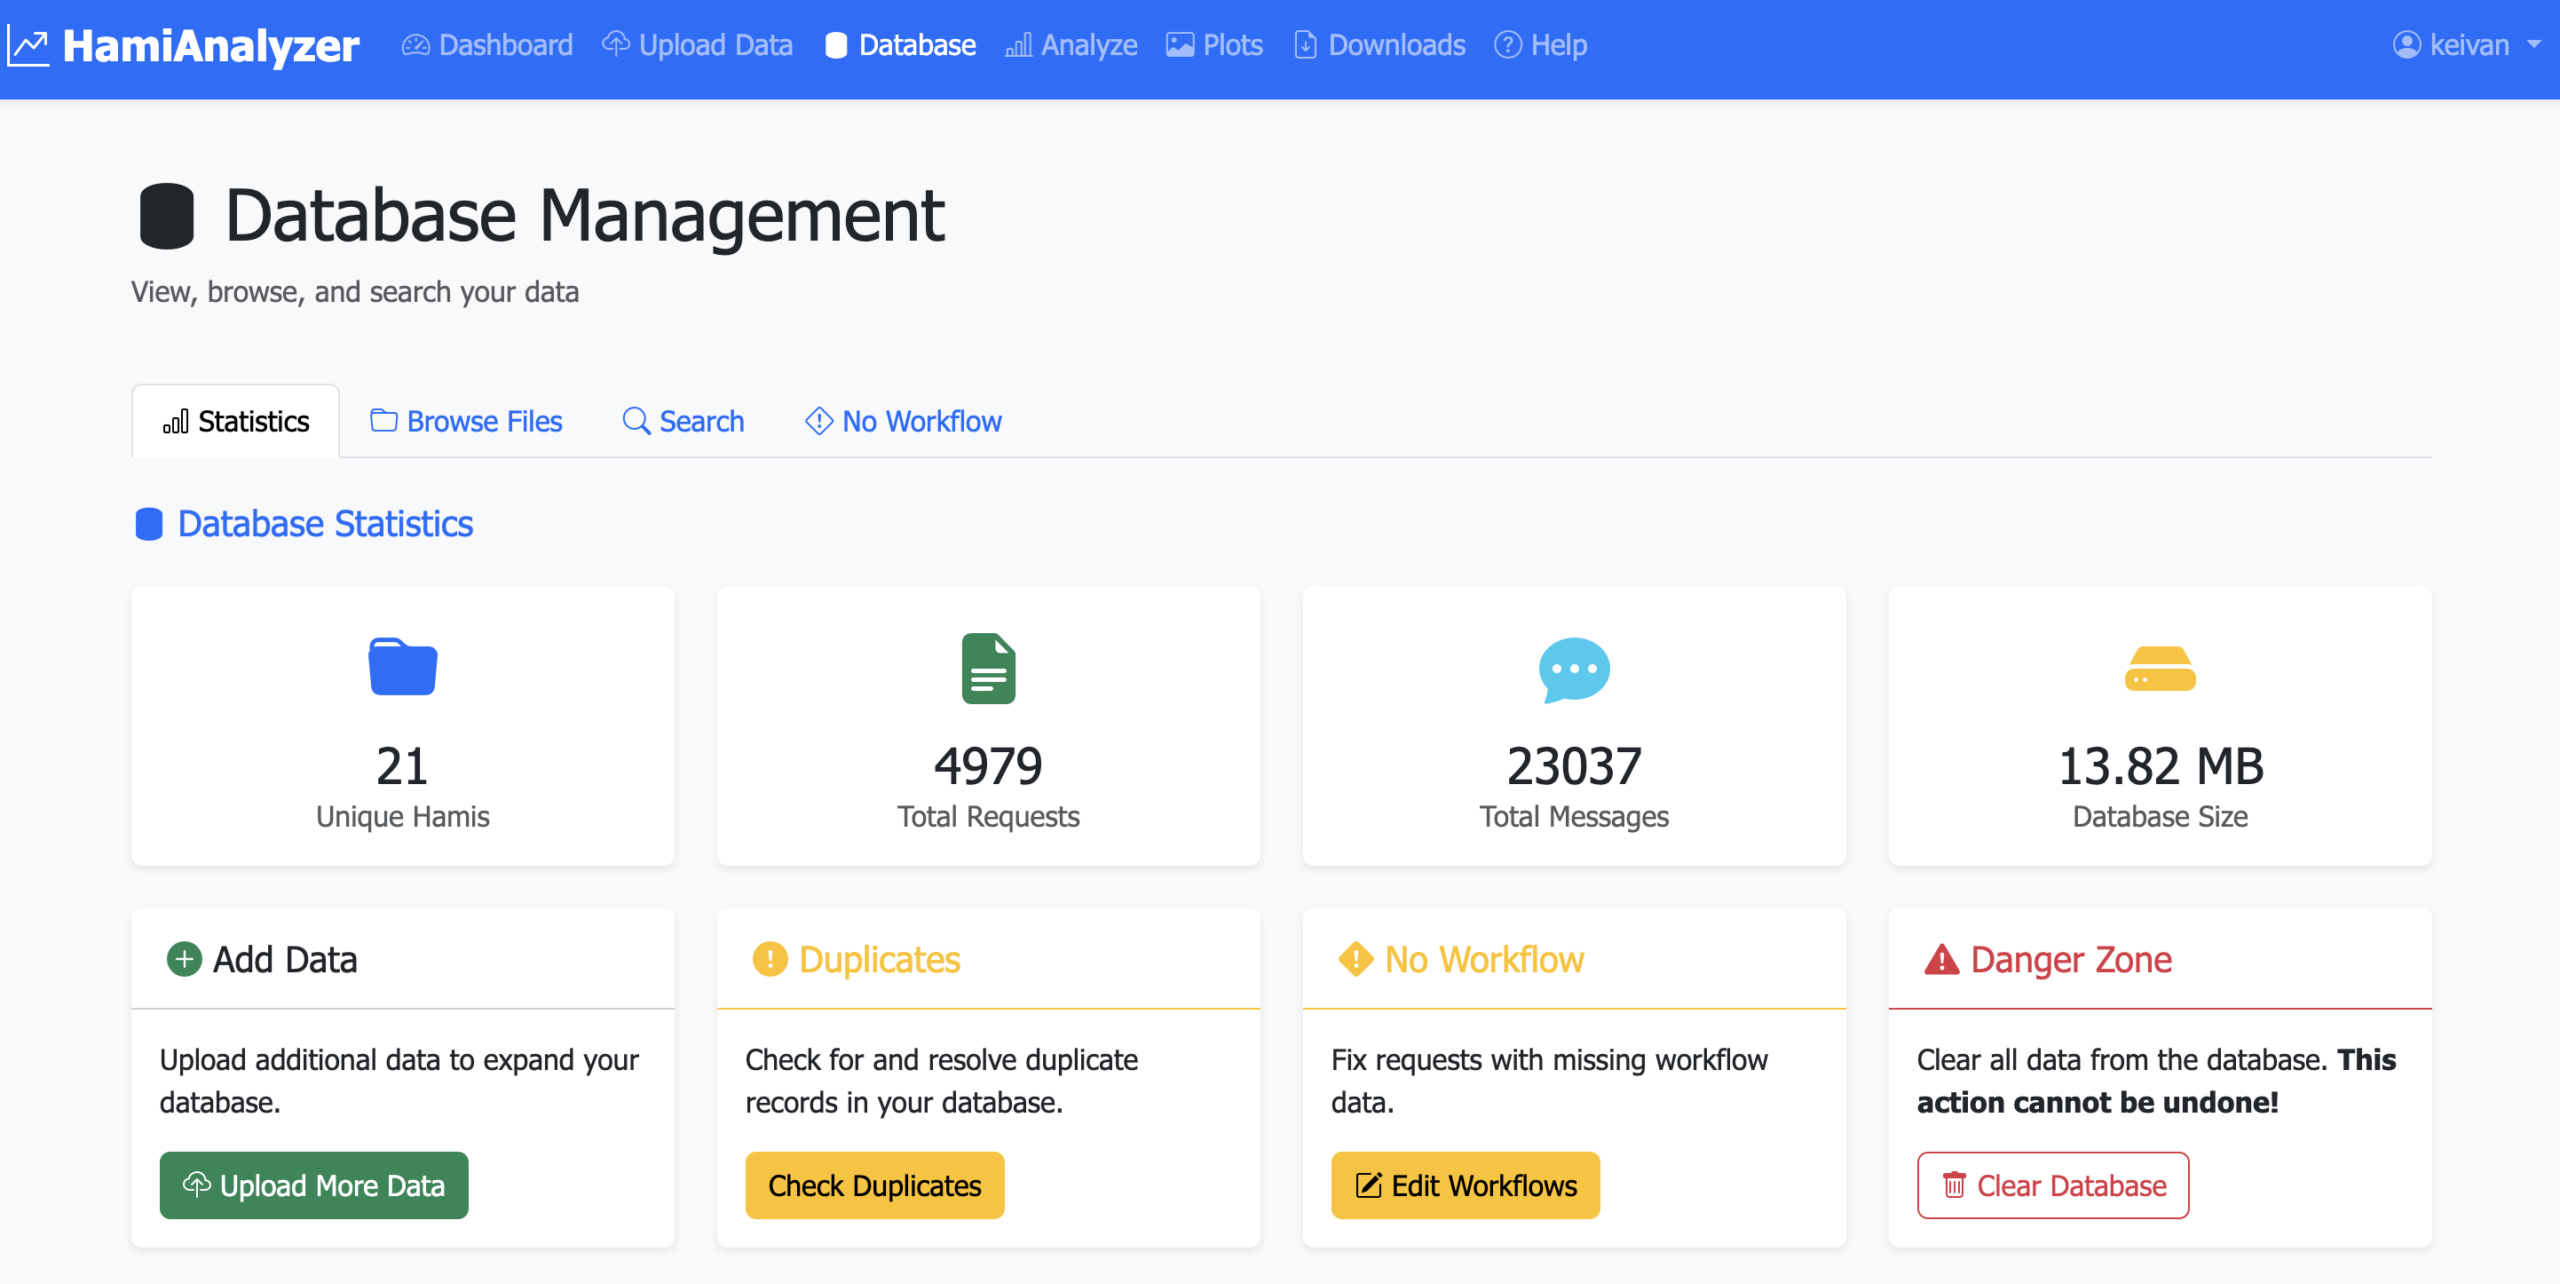This screenshot has height=1284, width=2560.
Task: Click the HamiAnalyzer chart logo icon
Action: click(28, 46)
